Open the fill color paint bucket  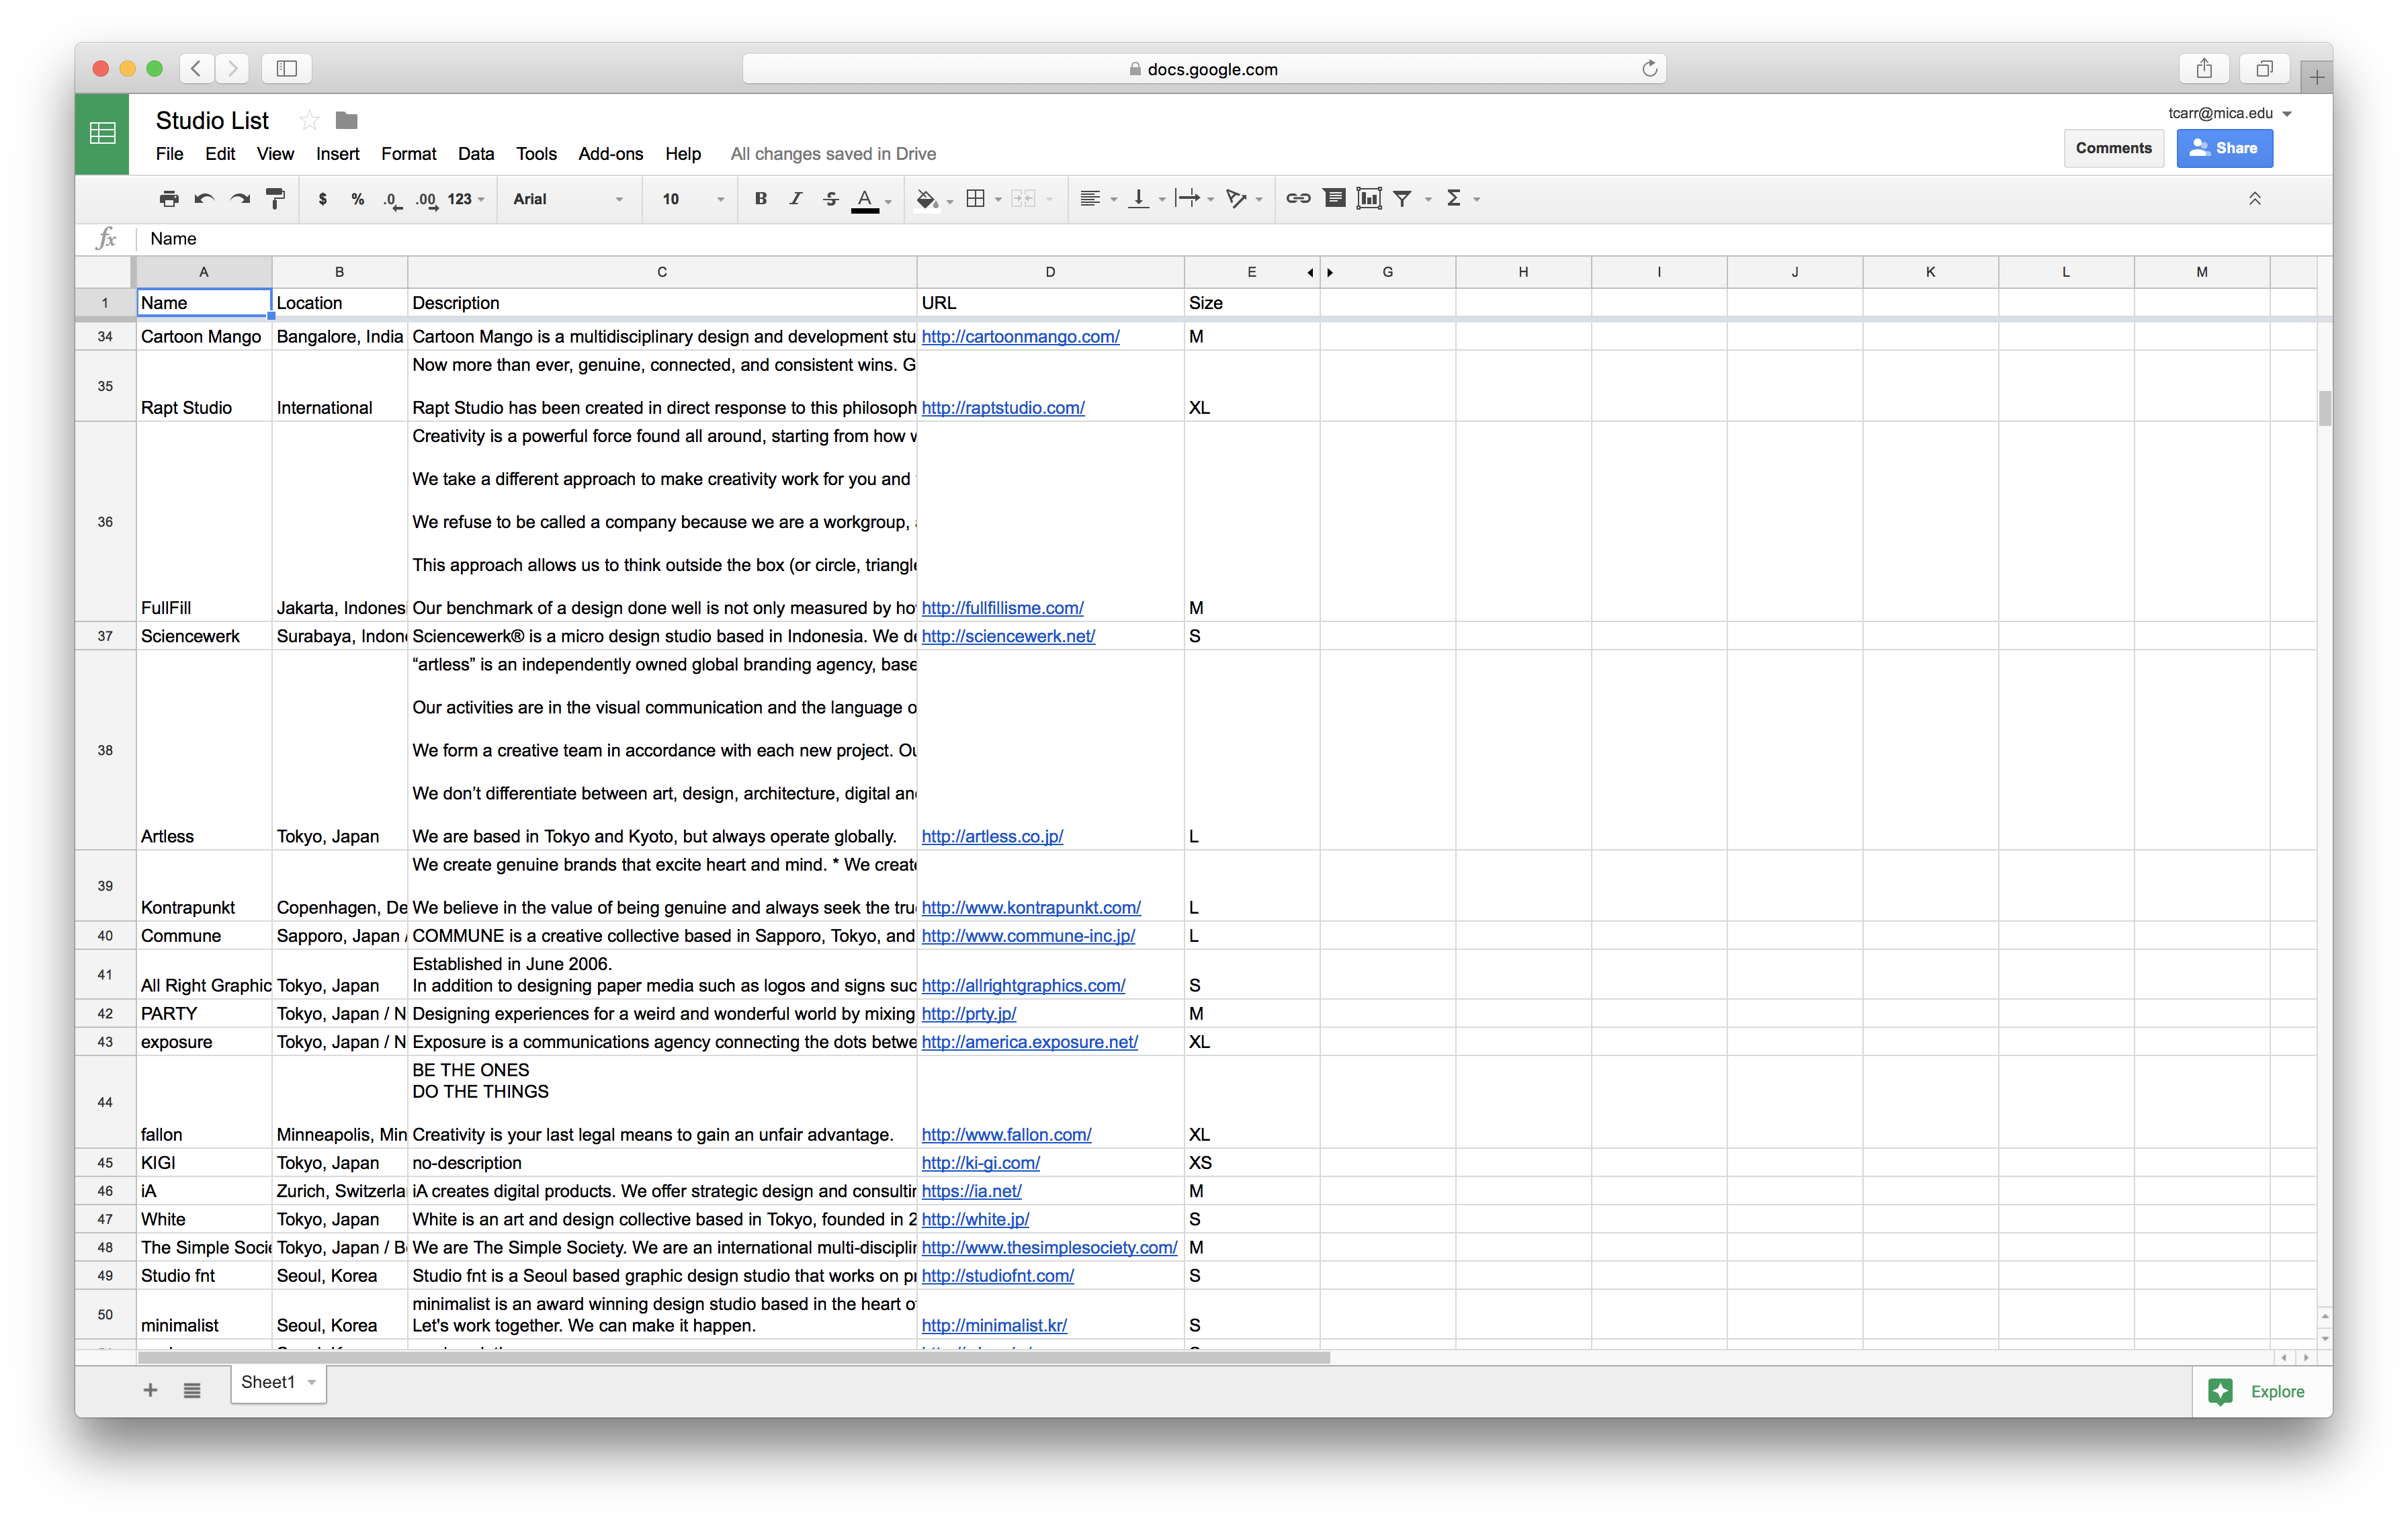pos(926,199)
